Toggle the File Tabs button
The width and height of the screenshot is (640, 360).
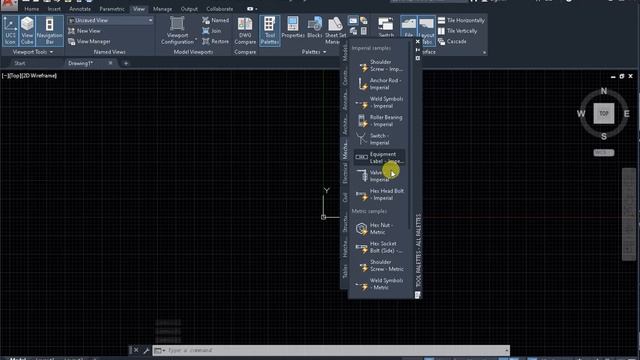click(x=408, y=28)
